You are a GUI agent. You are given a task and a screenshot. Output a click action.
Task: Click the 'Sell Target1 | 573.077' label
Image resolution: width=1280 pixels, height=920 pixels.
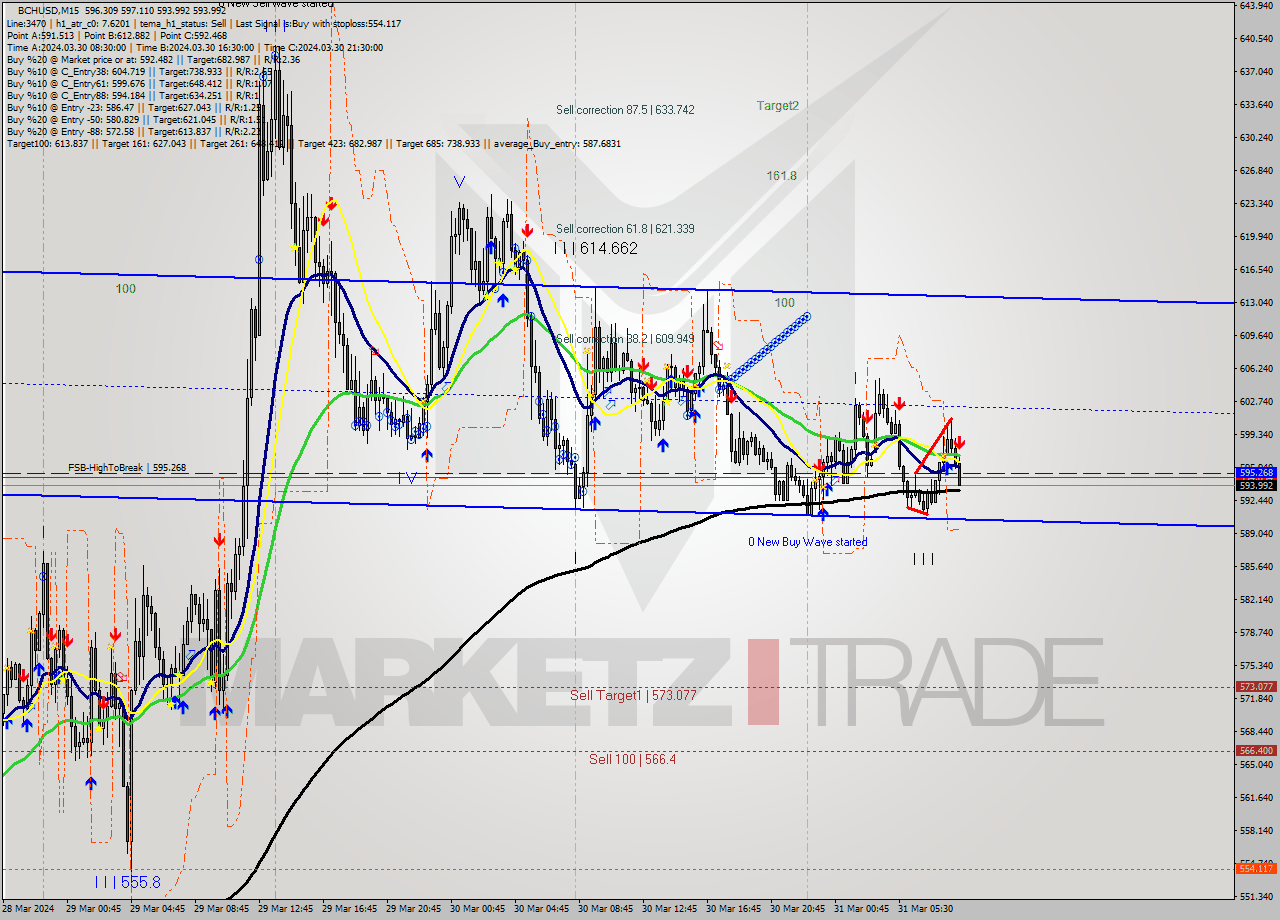[x=633, y=695]
